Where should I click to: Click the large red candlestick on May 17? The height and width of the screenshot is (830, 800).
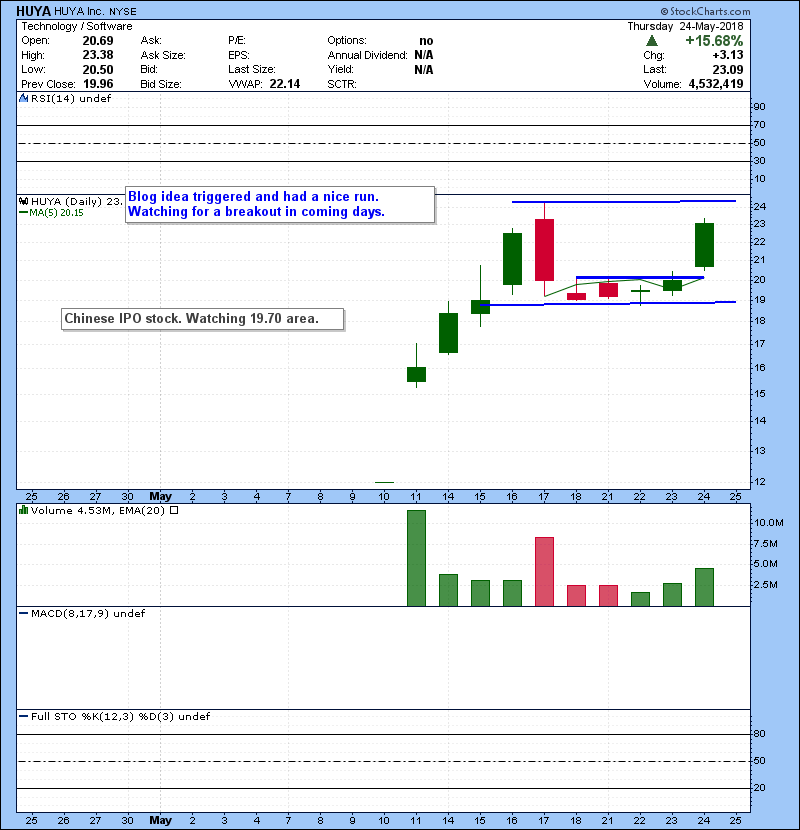click(544, 250)
